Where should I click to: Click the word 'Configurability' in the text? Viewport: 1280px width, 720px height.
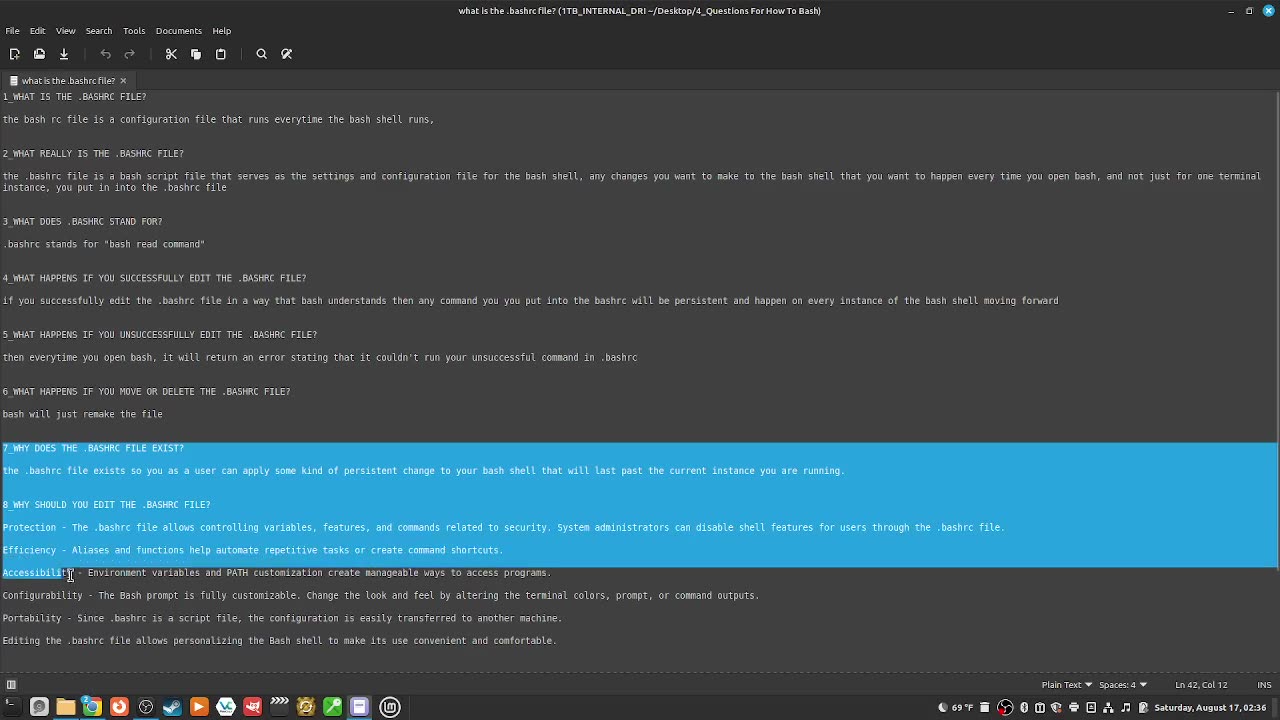(x=42, y=596)
